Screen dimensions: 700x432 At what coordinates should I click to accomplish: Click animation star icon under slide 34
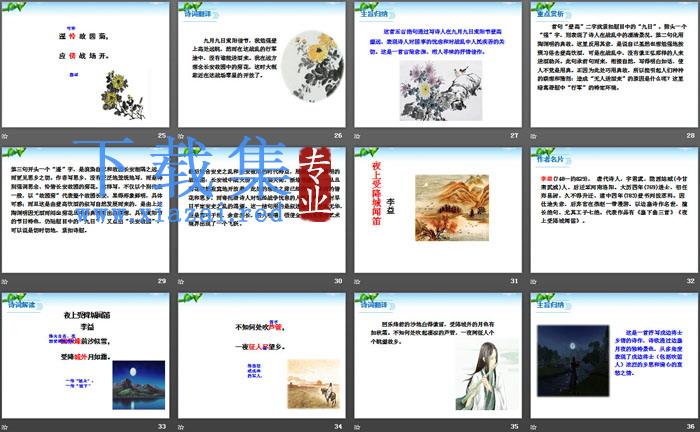pyautogui.click(x=181, y=427)
